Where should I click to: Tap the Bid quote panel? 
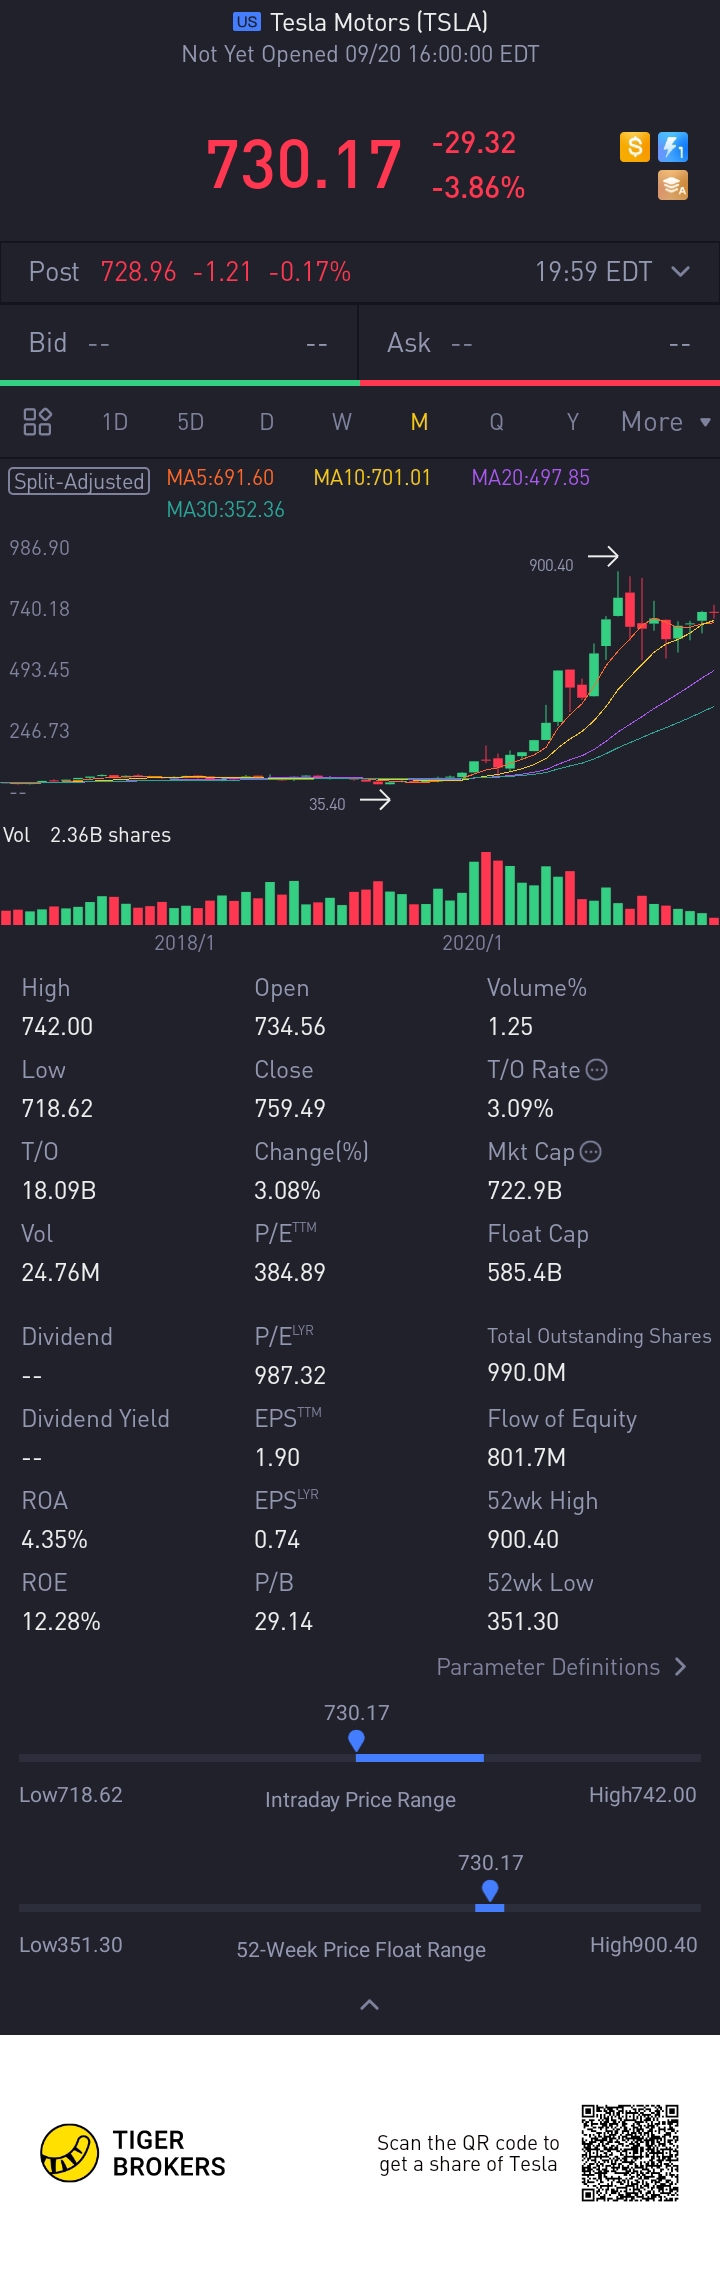click(x=179, y=343)
